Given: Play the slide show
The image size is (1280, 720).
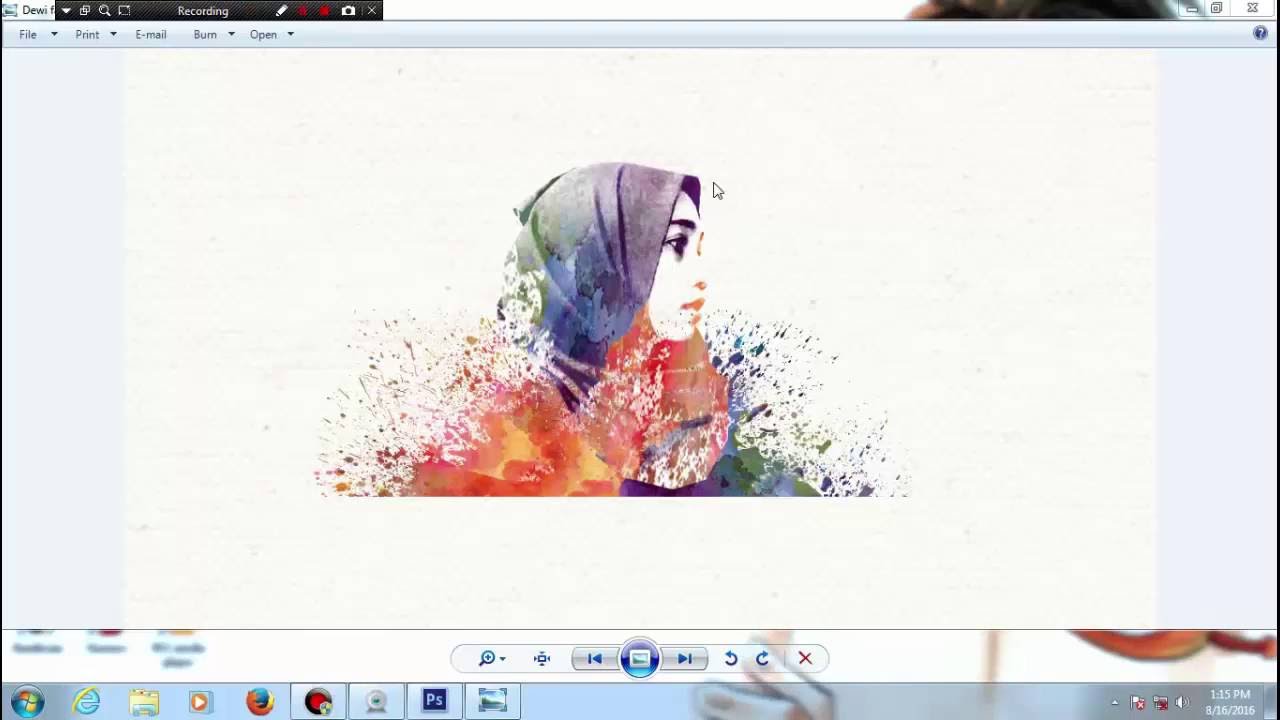Looking at the screenshot, I should click(640, 658).
